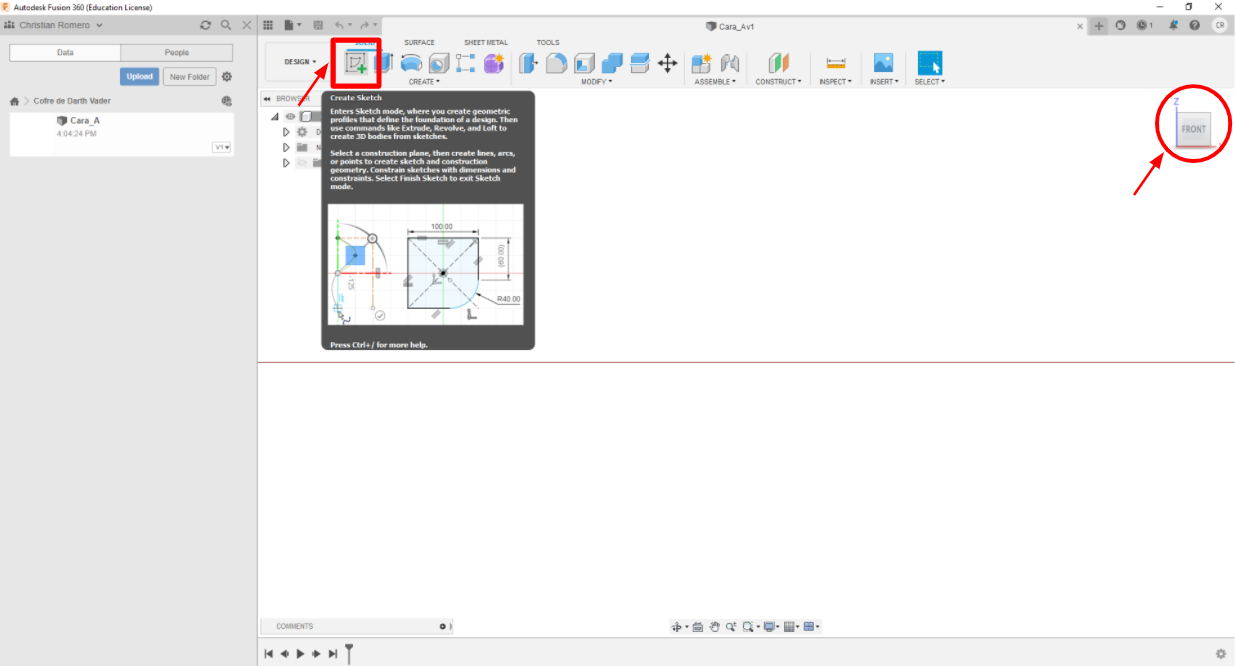1235x666 pixels.
Task: Refresh the data panel
Action: coord(206,25)
